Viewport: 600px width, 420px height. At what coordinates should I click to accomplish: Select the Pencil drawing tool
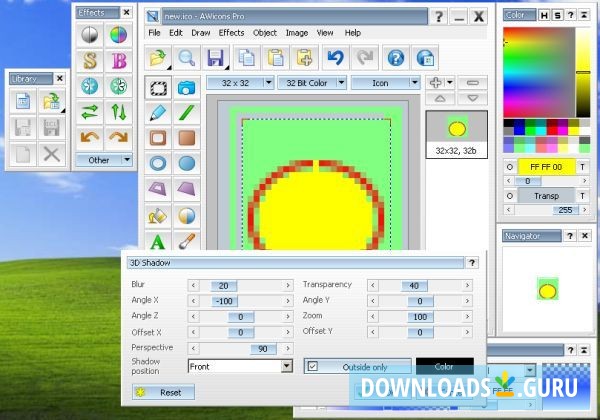pos(158,113)
